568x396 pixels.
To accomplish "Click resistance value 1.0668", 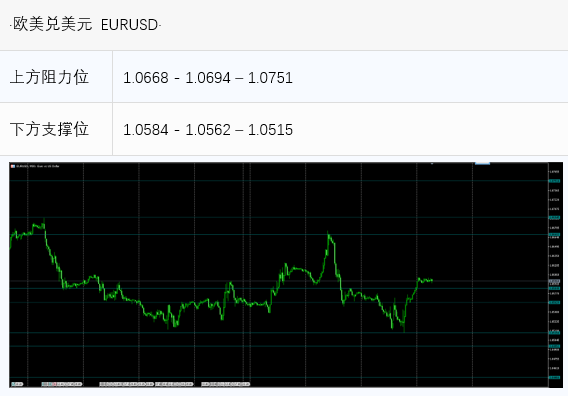I will tap(146, 78).
